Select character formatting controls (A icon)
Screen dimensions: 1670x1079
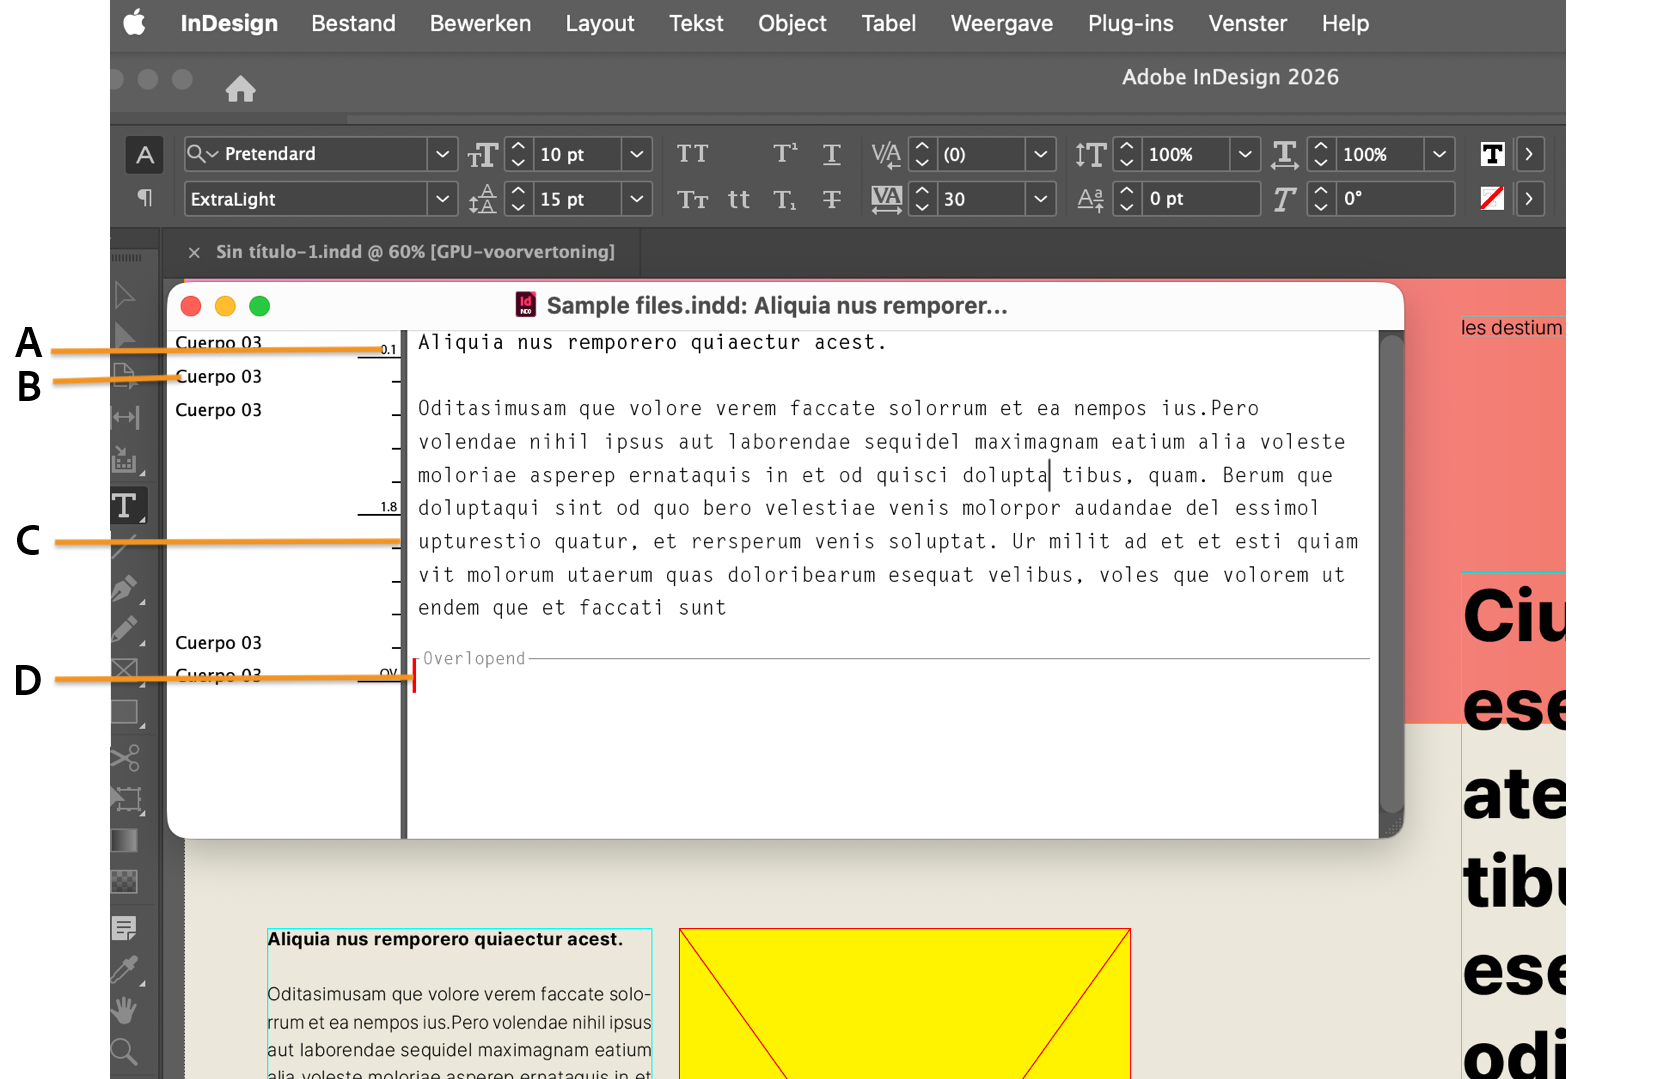pyautogui.click(x=145, y=154)
